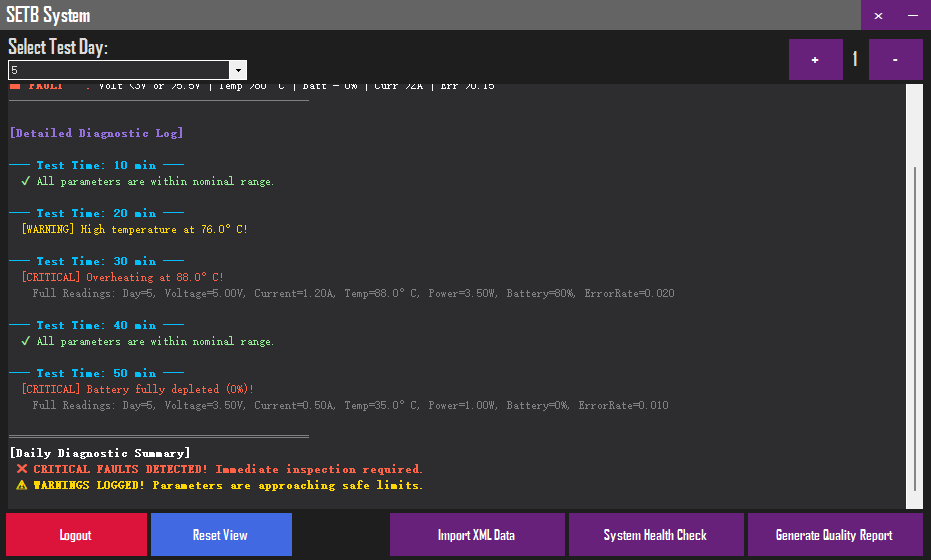The width and height of the screenshot is (931, 560).
Task: Click the stepper value '1' between plus and minus
Action: tap(855, 59)
